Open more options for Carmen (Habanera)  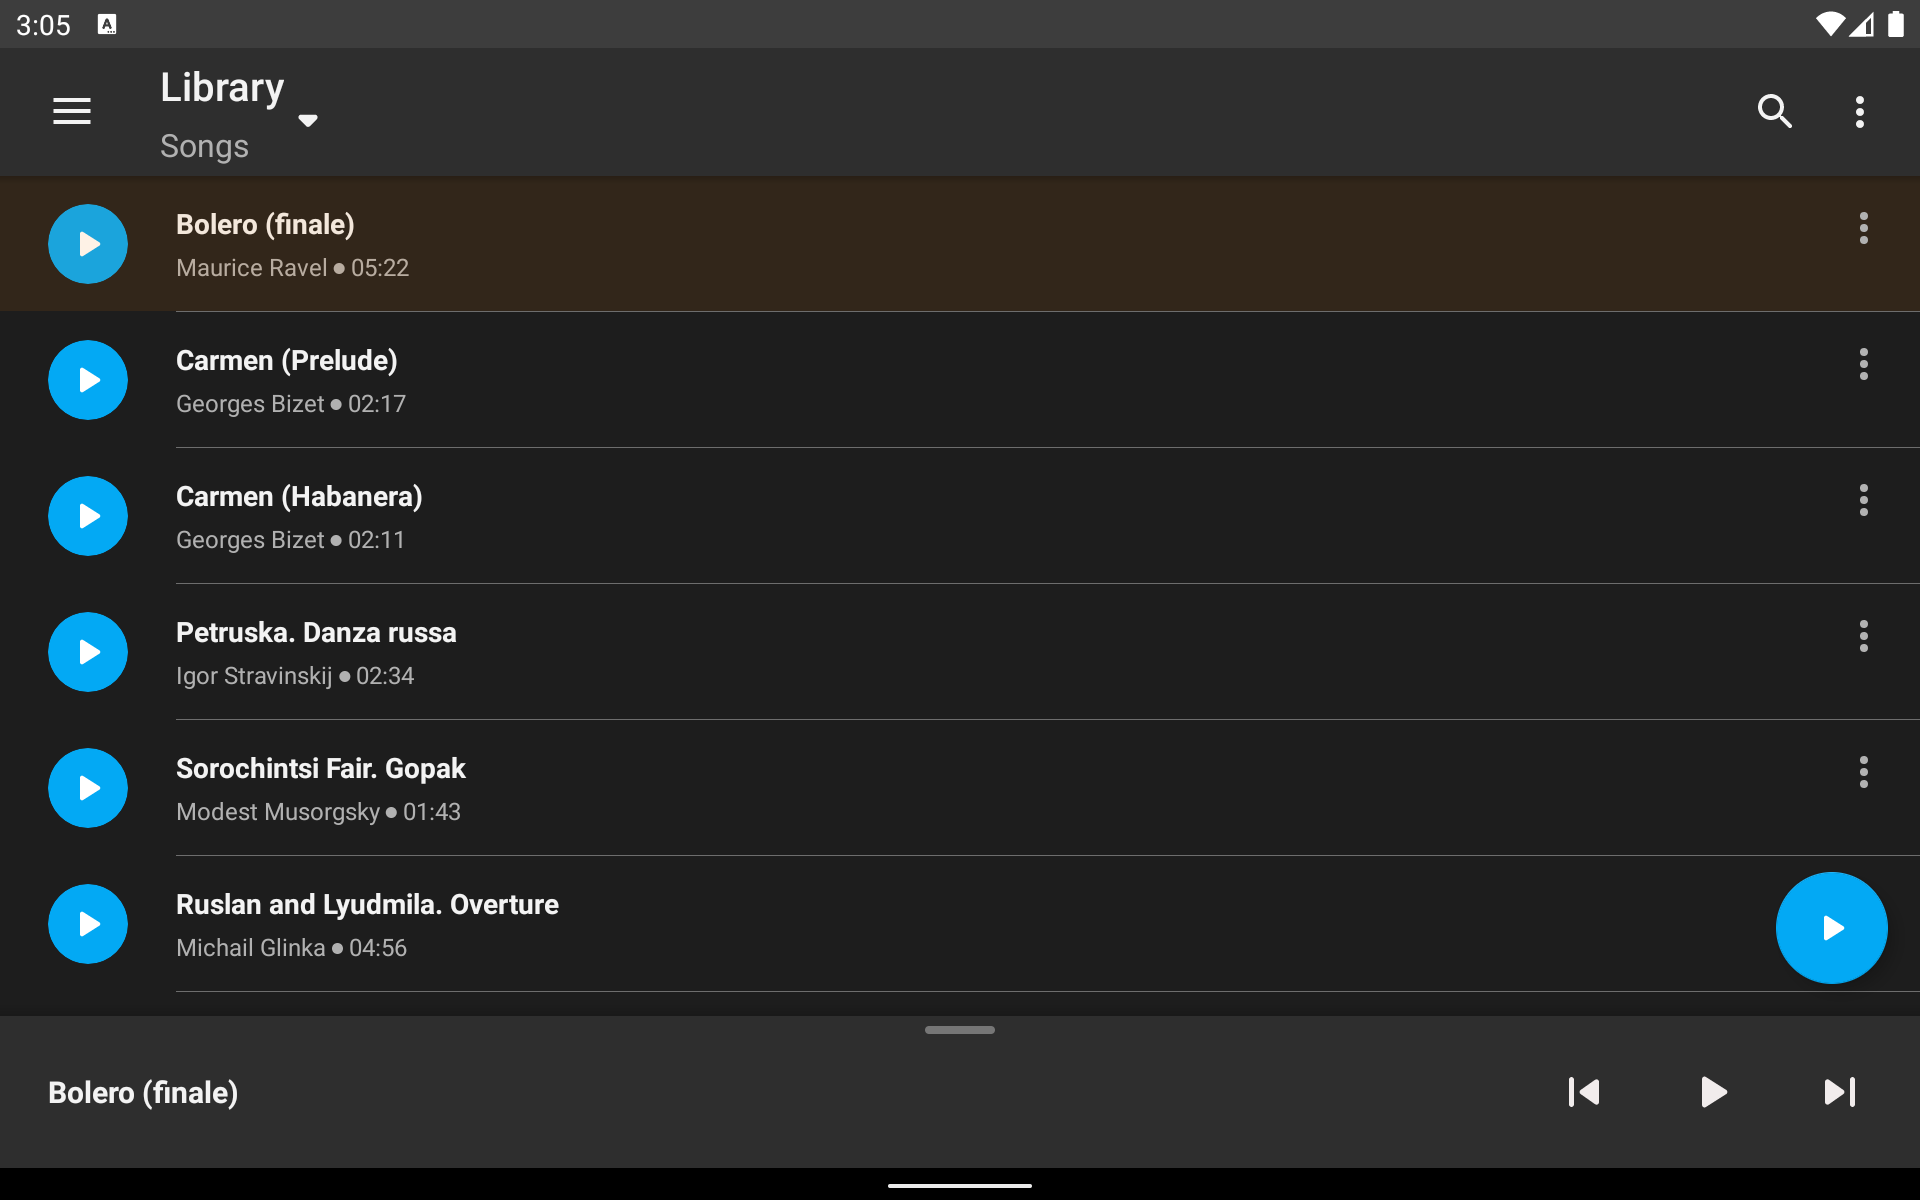point(1864,500)
